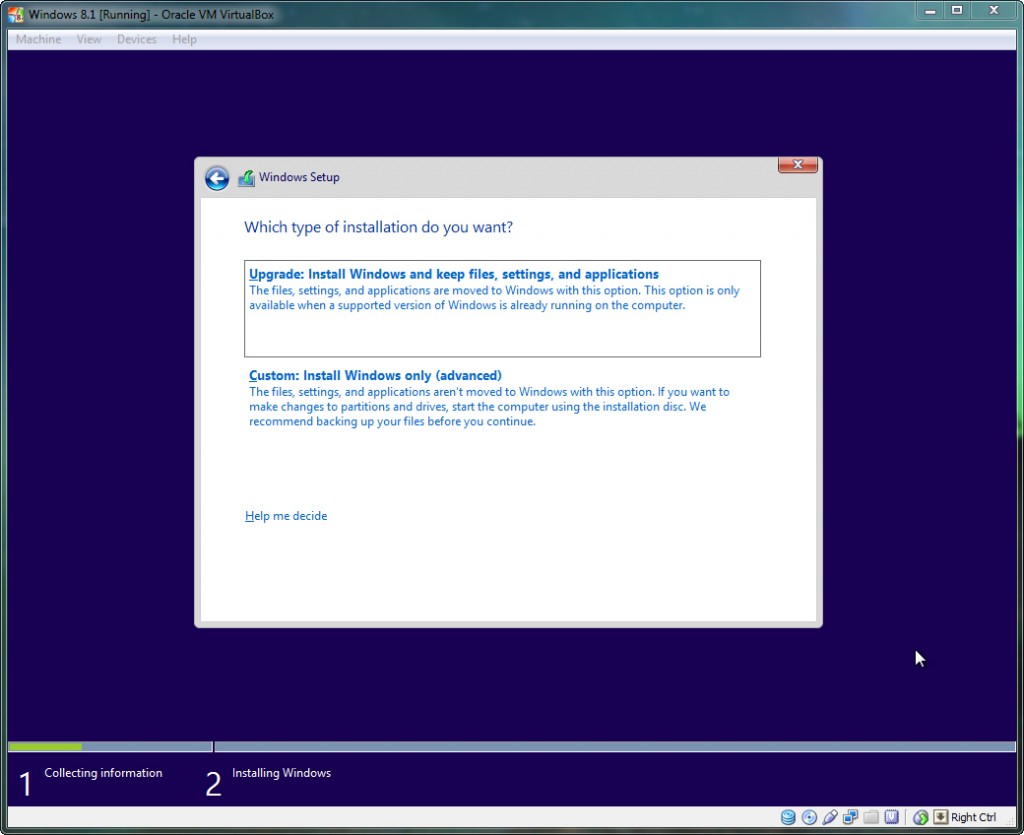Click the shared folders status icon
Image resolution: width=1024 pixels, height=835 pixels.
click(x=871, y=817)
